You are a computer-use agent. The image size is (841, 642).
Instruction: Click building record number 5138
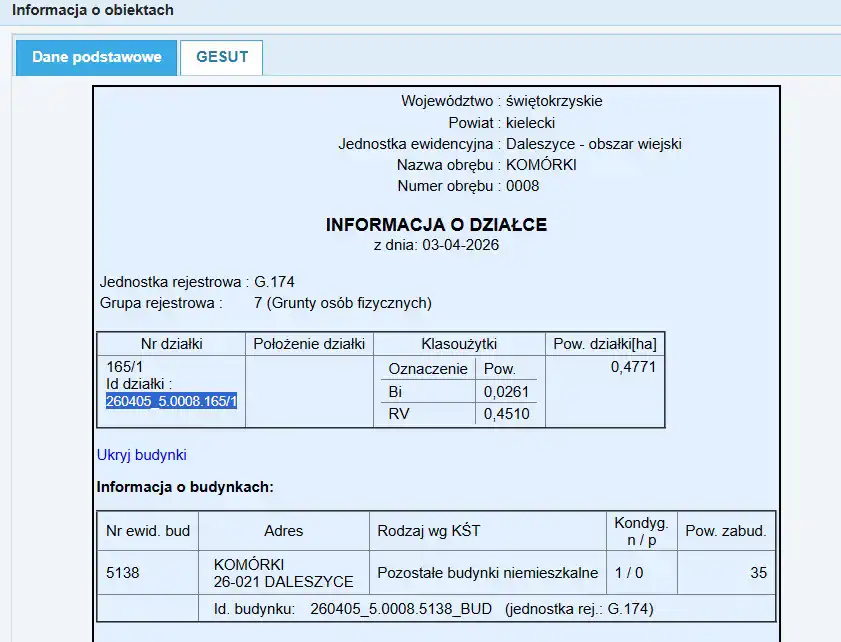pos(123,573)
